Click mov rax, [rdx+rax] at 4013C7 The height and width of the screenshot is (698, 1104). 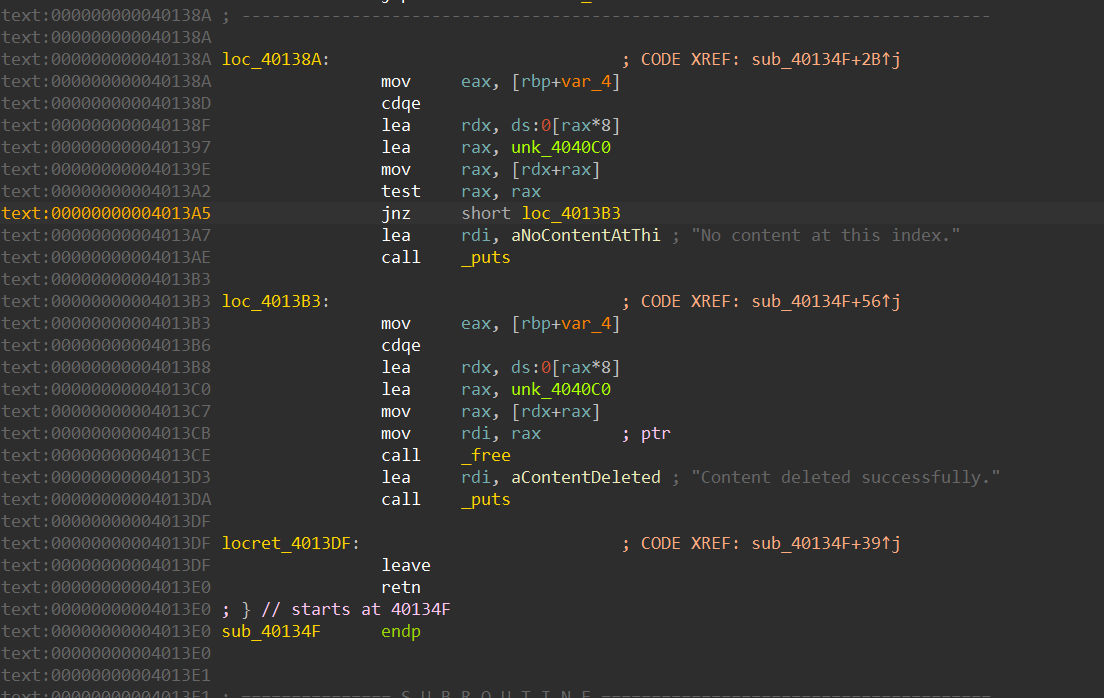tap(490, 412)
